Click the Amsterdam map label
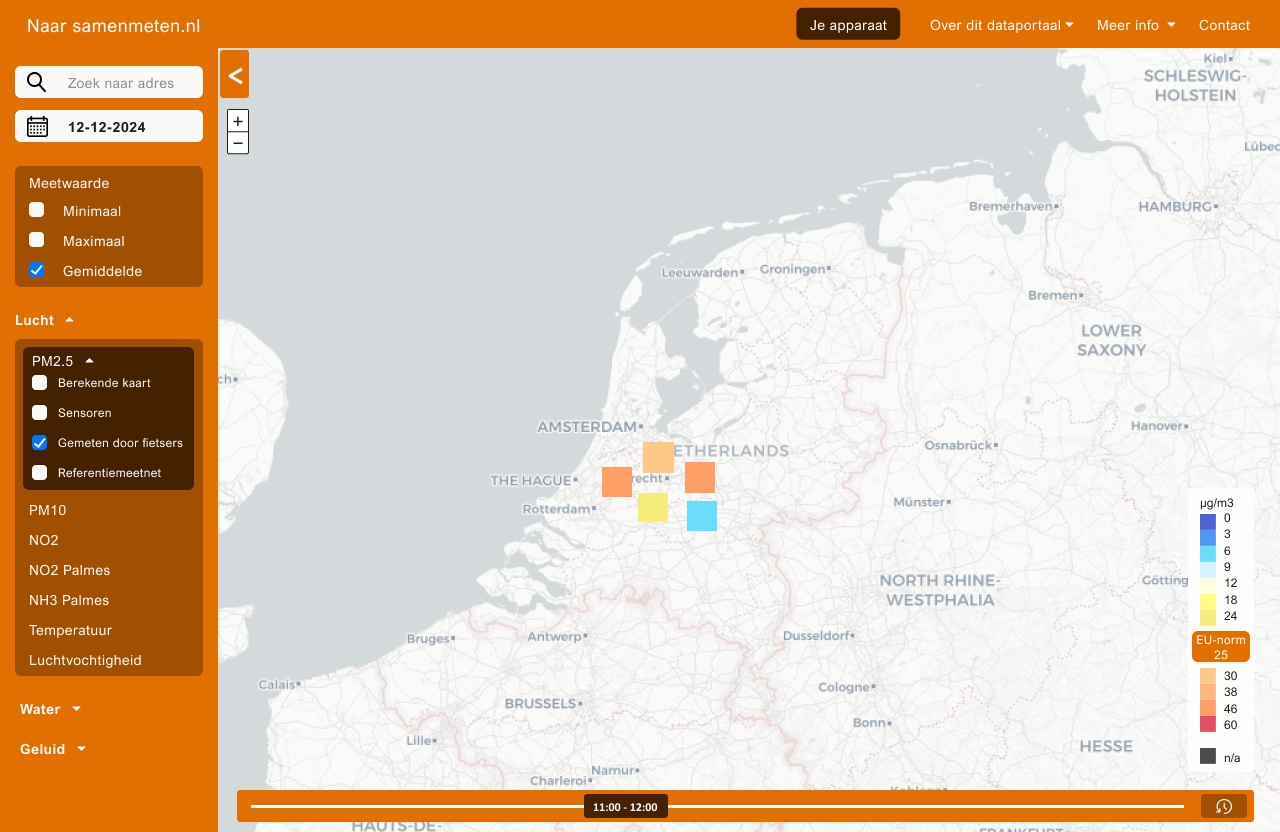The width and height of the screenshot is (1280, 832). pyautogui.click(x=591, y=427)
